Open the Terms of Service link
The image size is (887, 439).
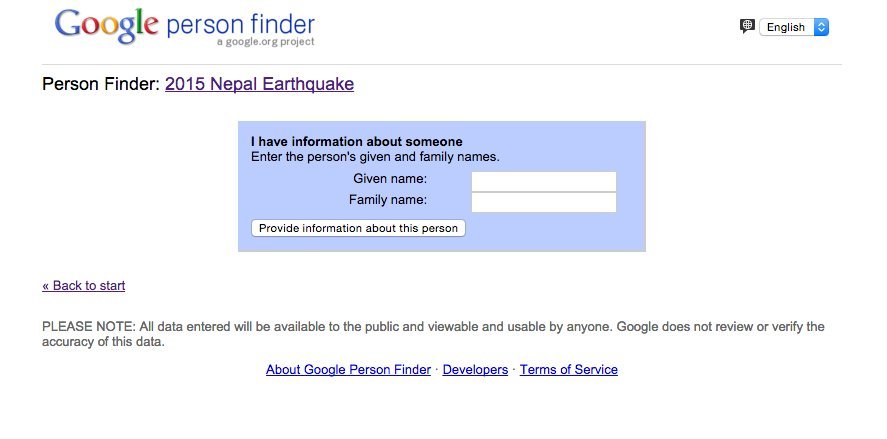click(569, 369)
